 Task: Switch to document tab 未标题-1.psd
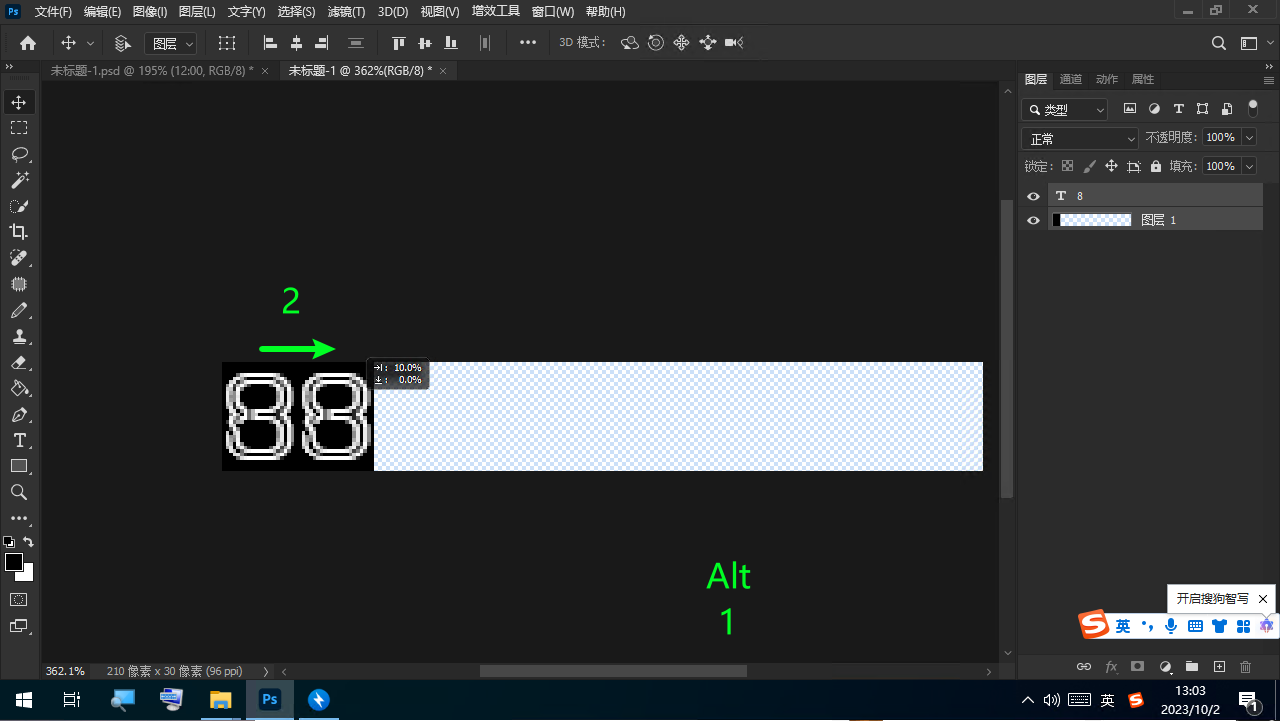coord(151,70)
